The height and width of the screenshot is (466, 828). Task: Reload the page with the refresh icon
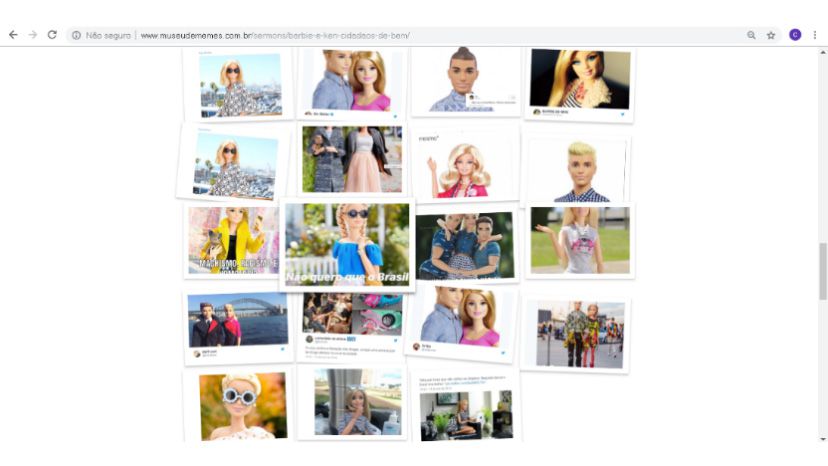click(x=52, y=35)
